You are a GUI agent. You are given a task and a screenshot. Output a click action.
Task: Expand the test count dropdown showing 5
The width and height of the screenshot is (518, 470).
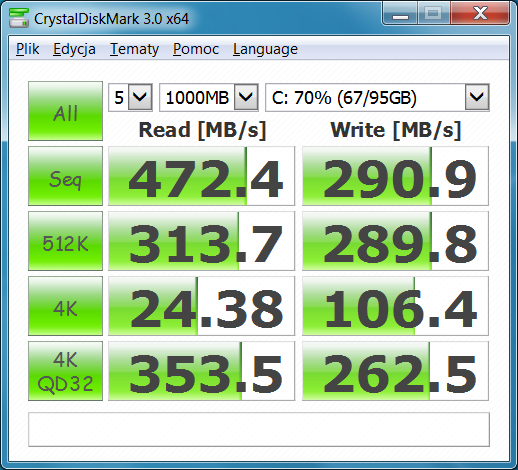pos(130,98)
